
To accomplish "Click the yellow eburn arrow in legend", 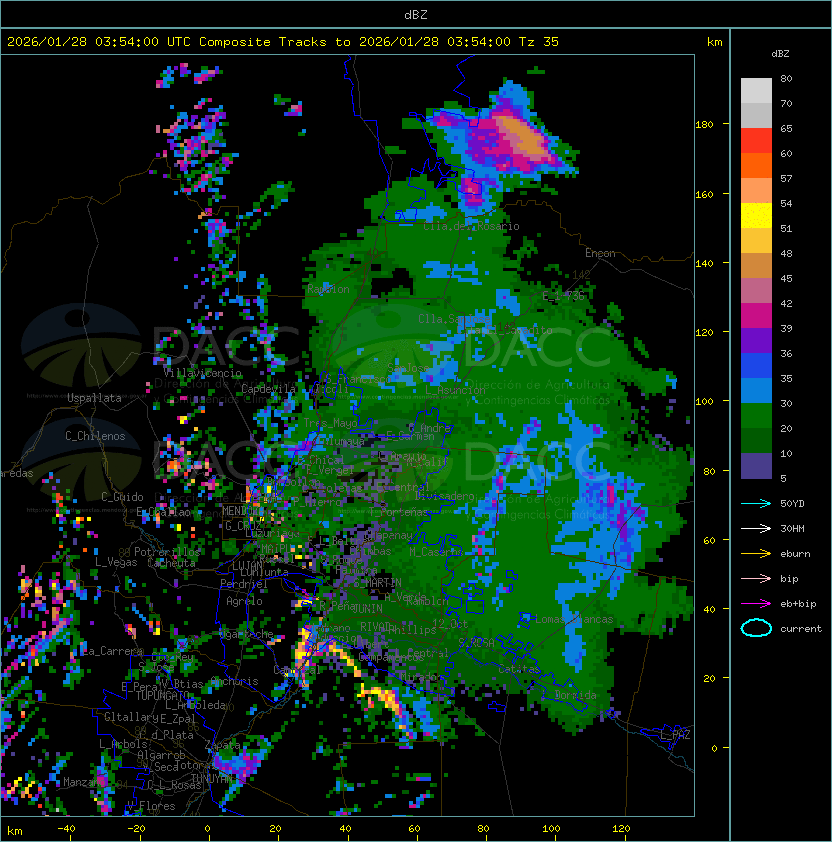I will (x=756, y=554).
